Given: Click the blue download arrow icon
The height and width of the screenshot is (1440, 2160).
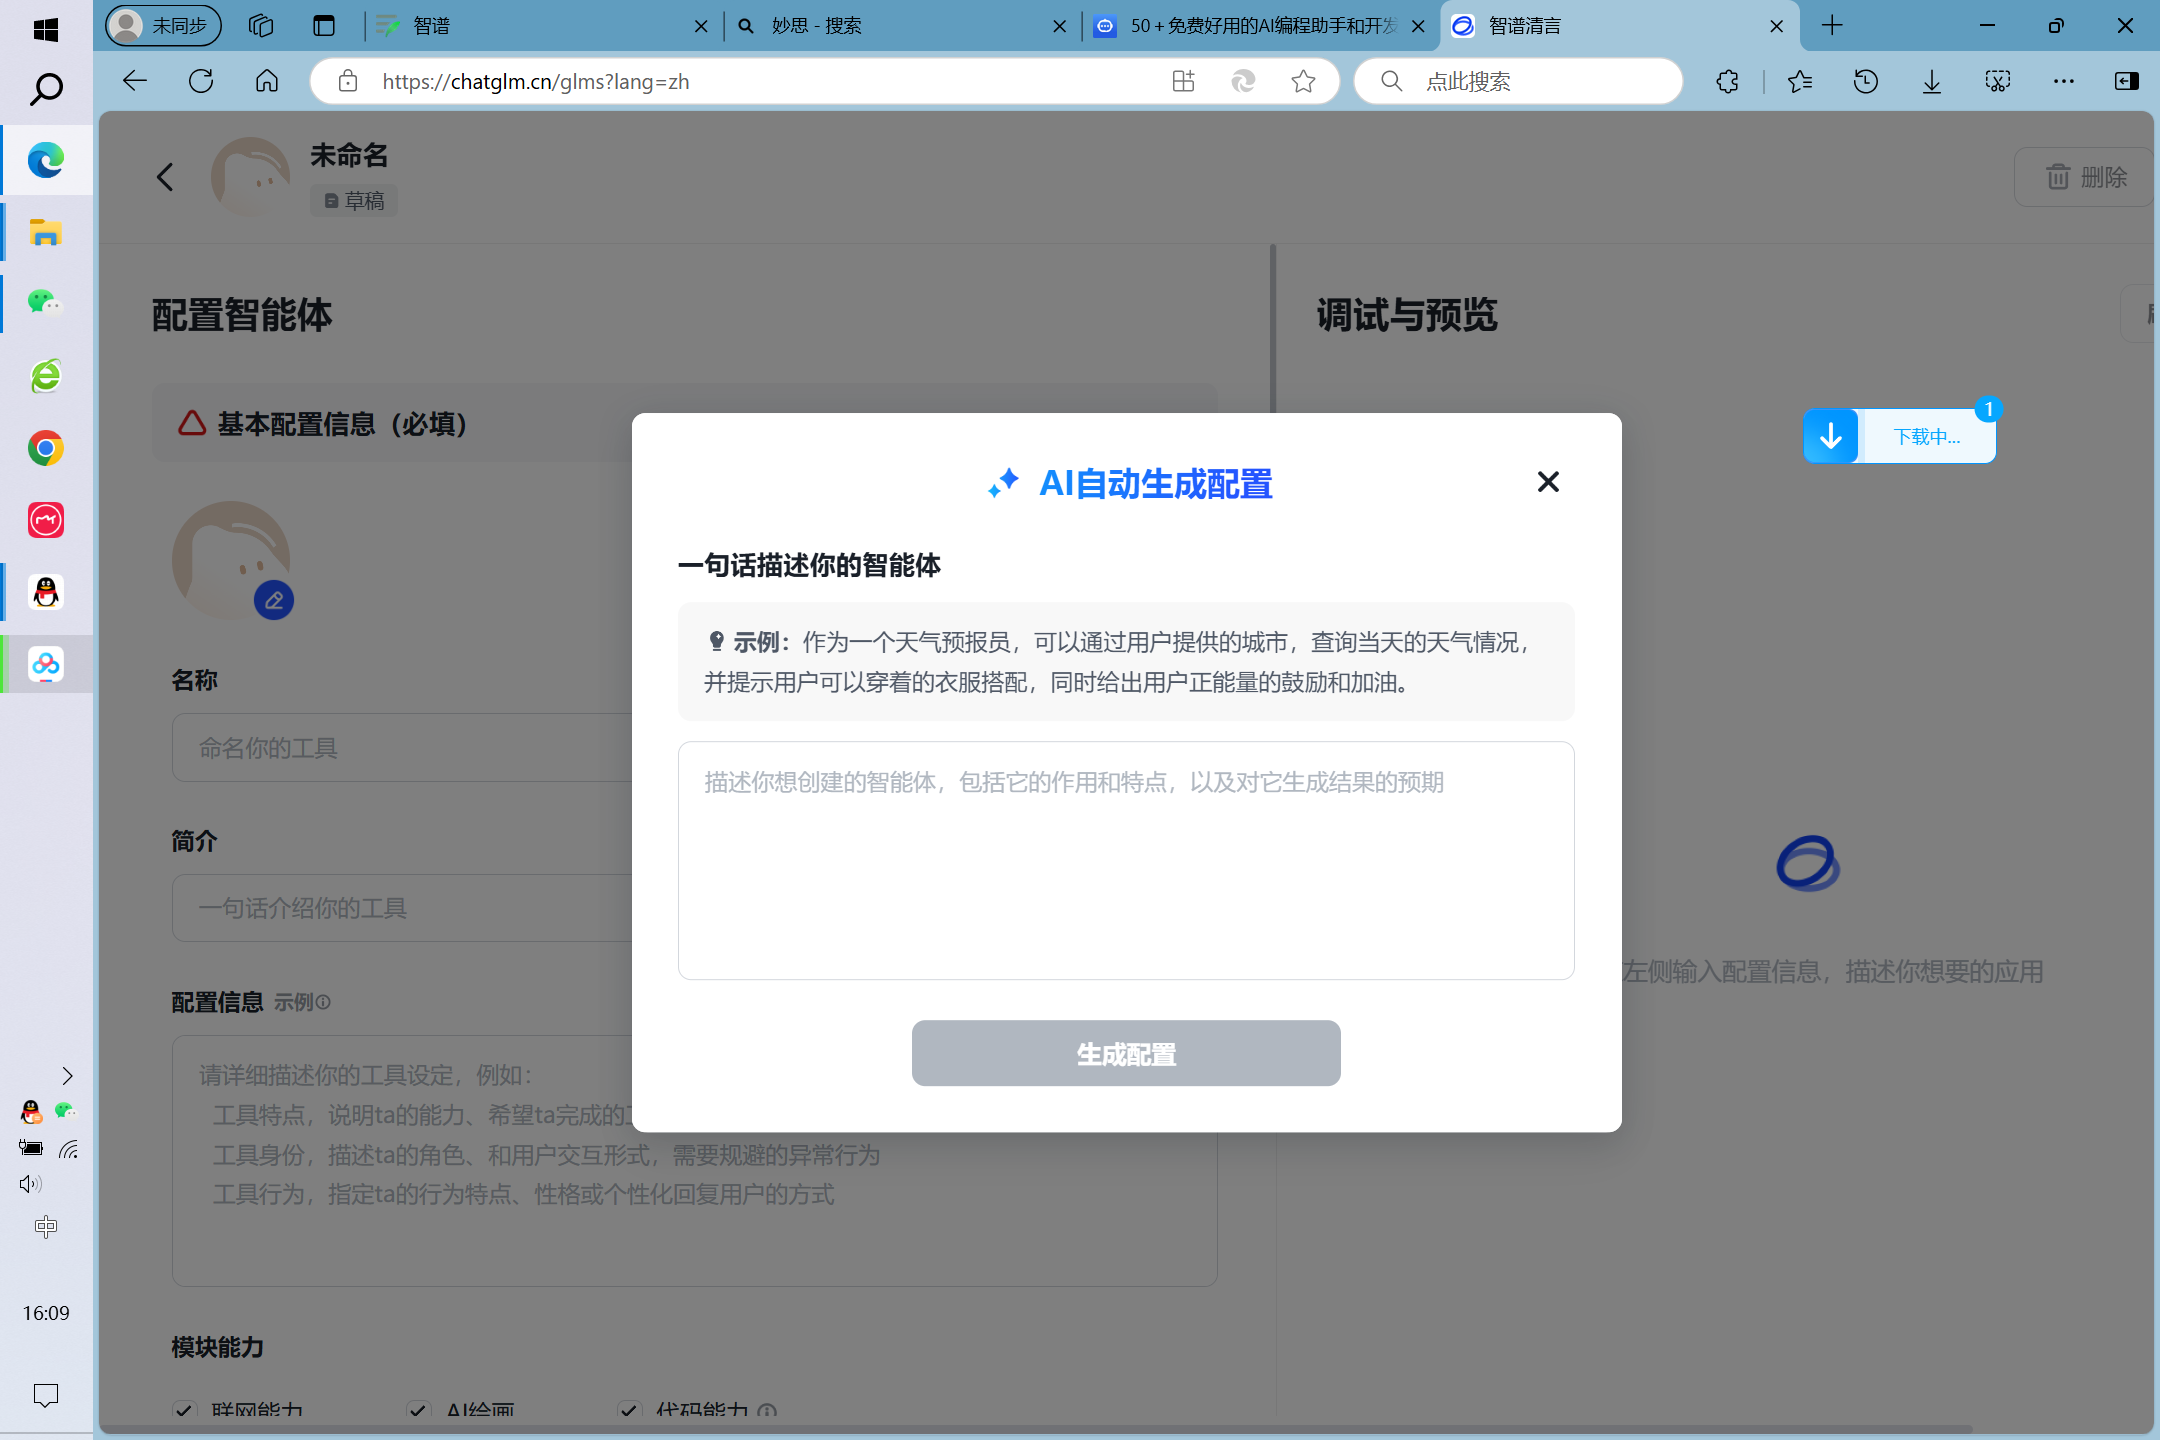Looking at the screenshot, I should pos(1831,436).
